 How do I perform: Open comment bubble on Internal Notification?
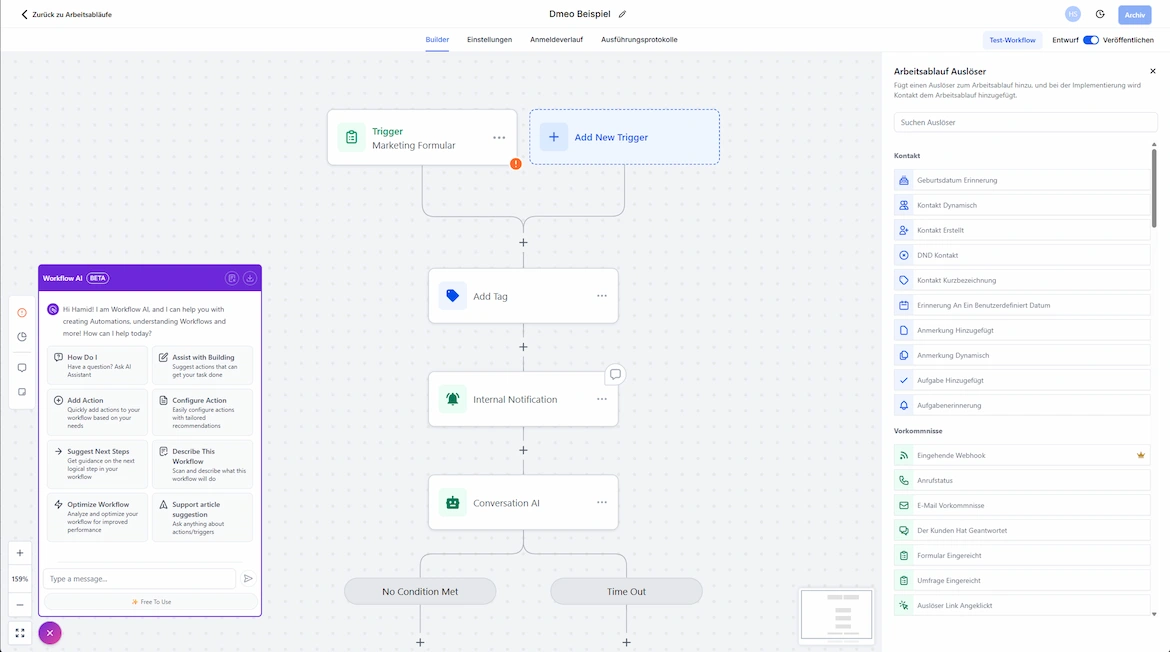coord(615,374)
